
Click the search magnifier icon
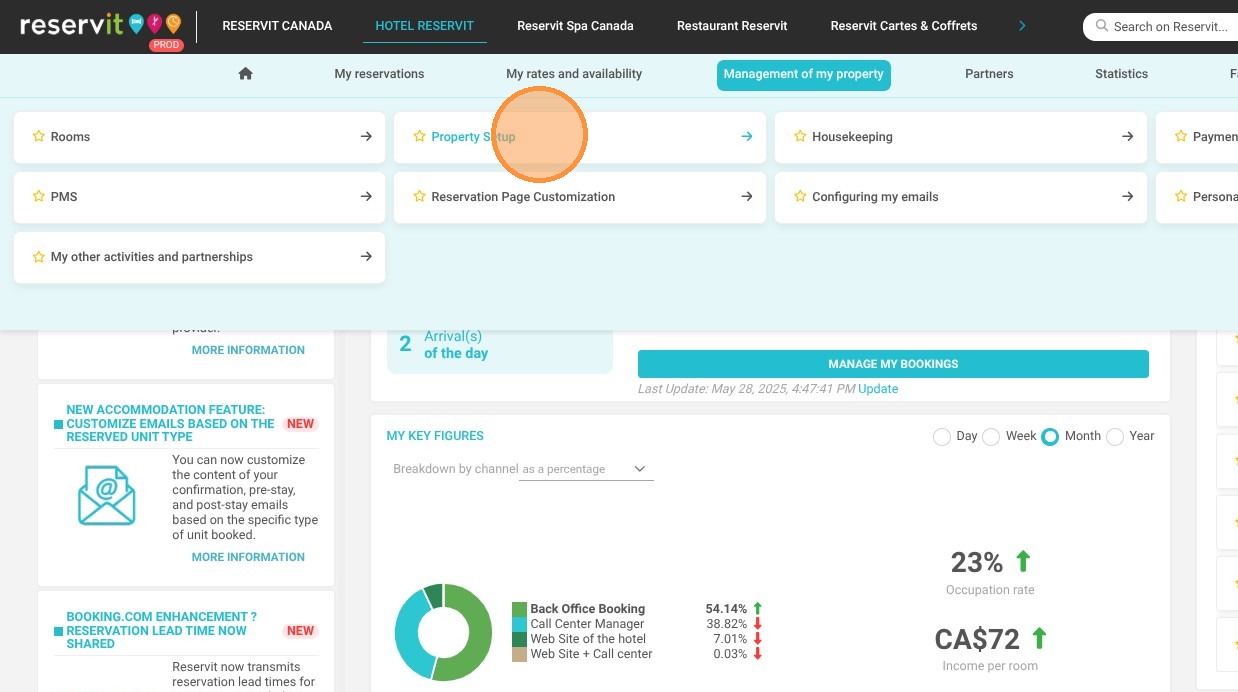pos(1102,26)
